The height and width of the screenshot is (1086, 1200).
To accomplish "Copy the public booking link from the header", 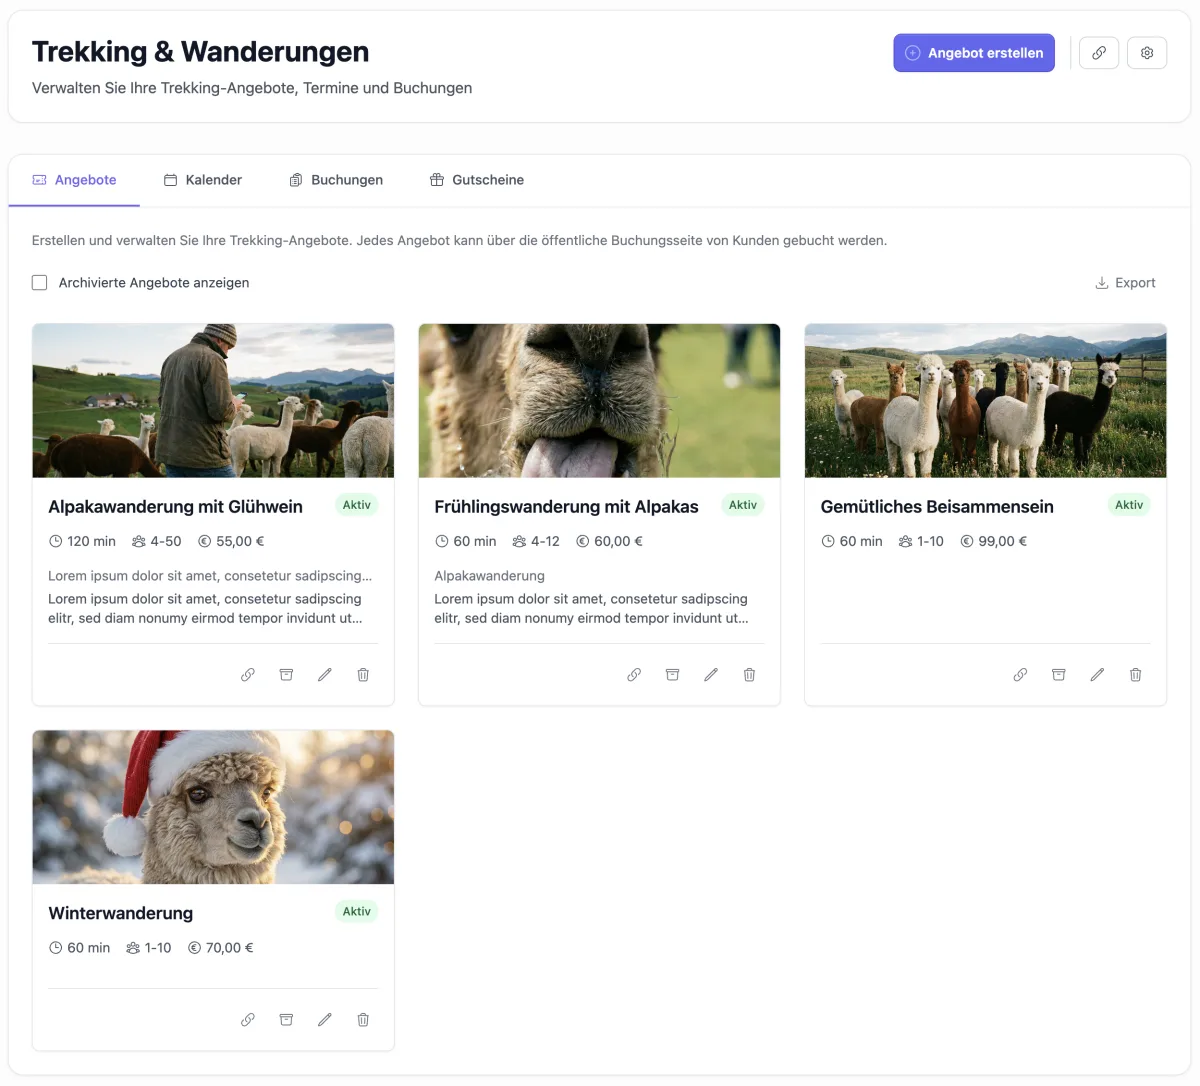I will point(1099,52).
